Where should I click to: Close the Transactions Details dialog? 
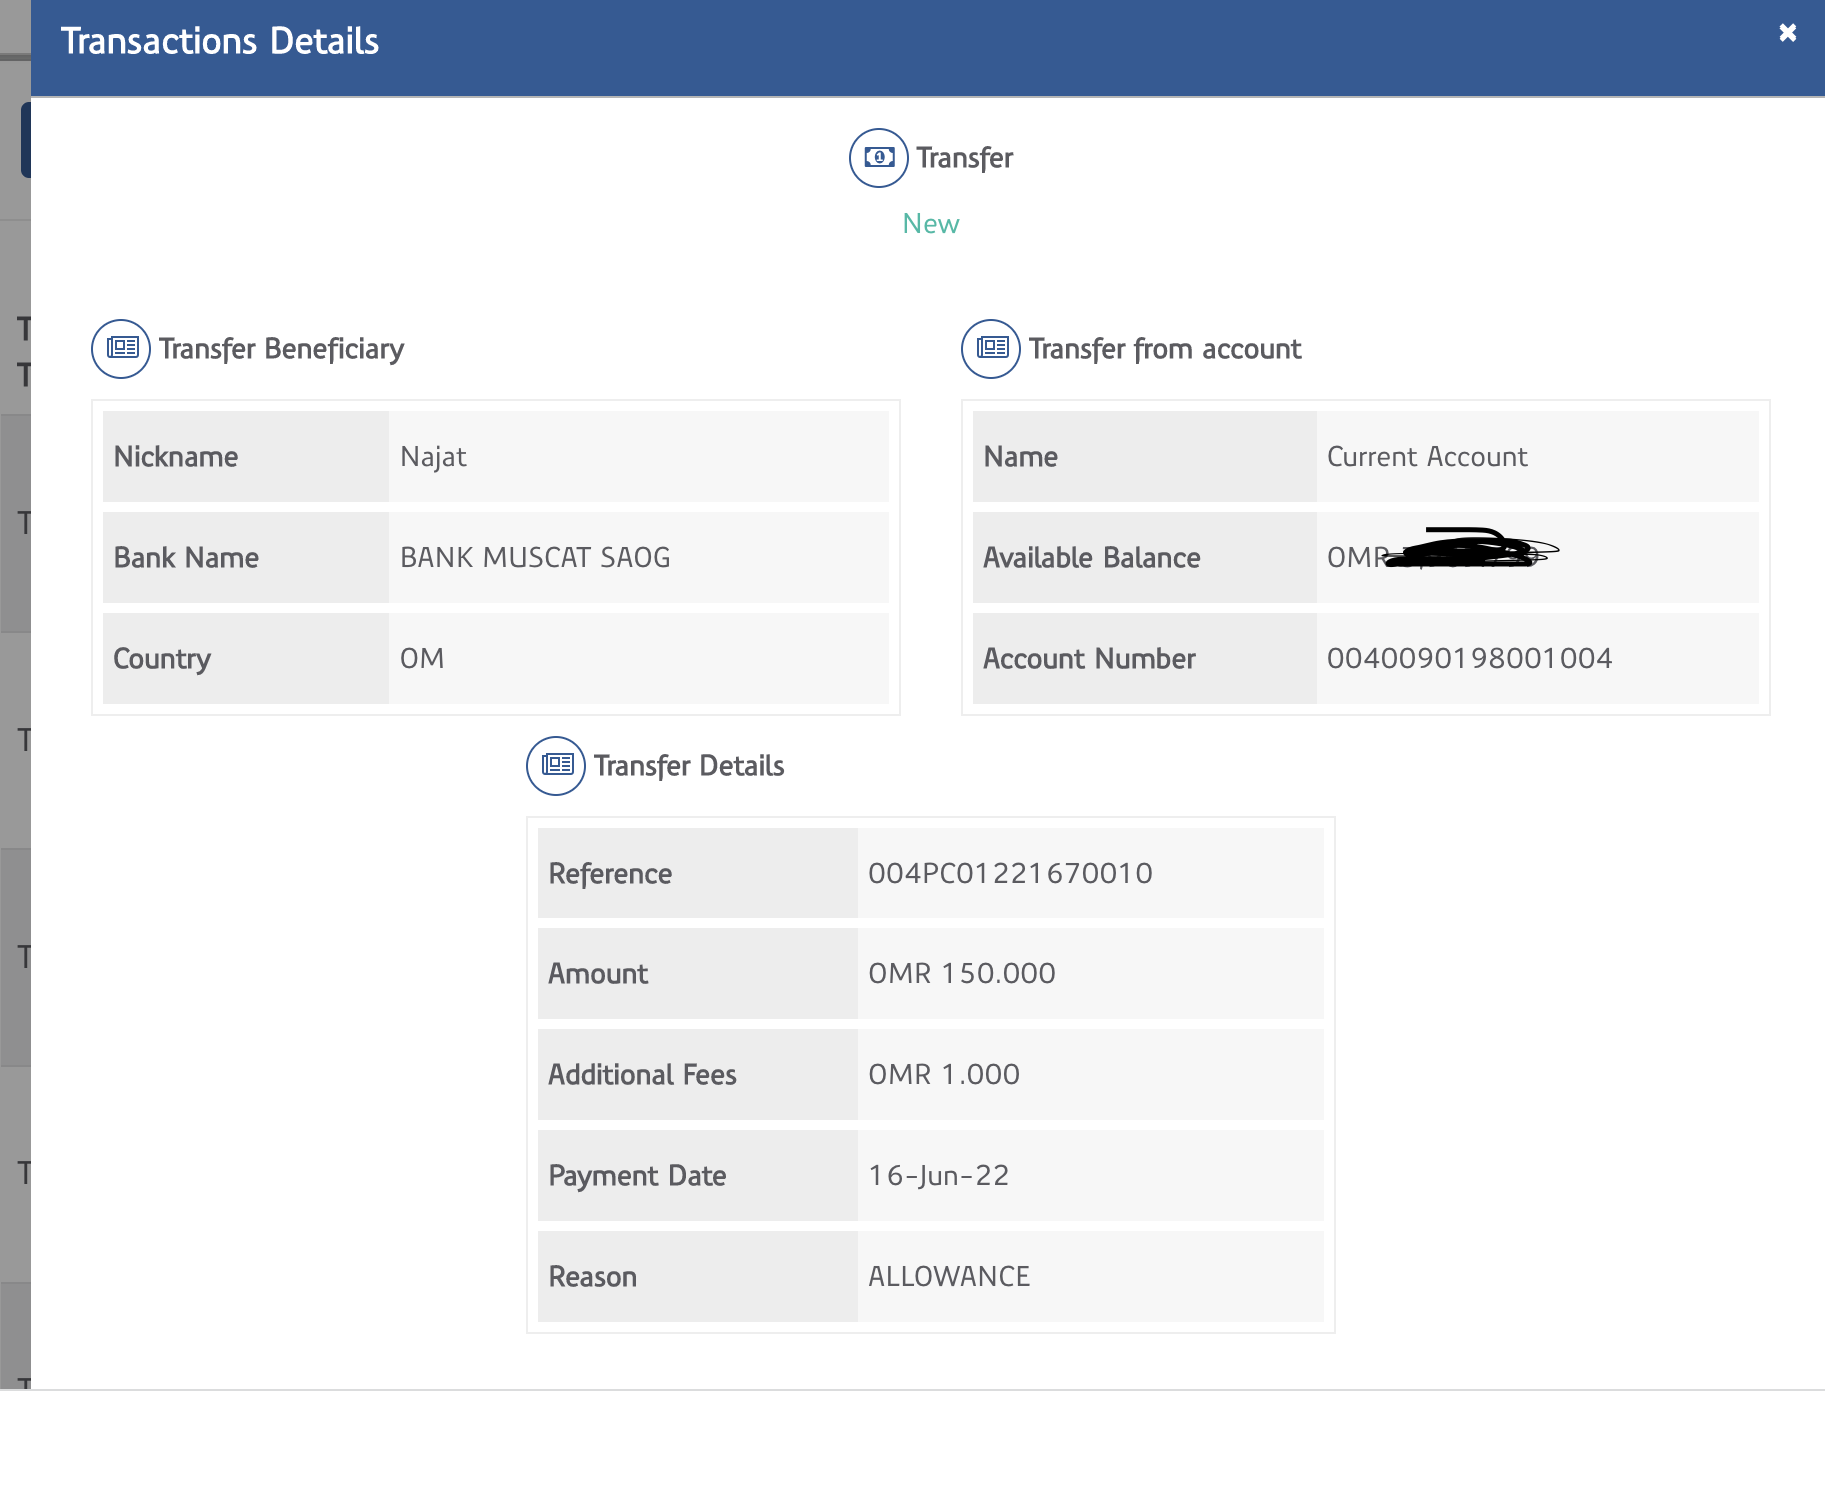[1787, 33]
